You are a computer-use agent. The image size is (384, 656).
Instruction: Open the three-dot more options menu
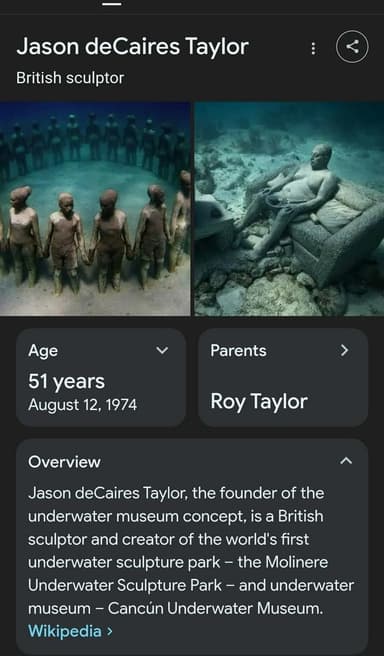click(x=313, y=49)
